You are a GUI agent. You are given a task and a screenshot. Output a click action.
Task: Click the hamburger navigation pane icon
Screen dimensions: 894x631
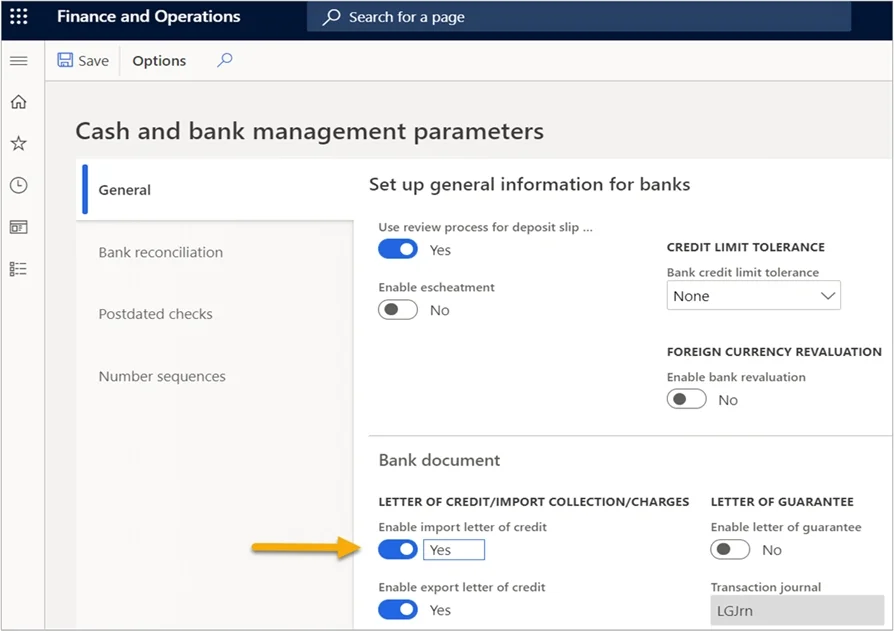19,61
